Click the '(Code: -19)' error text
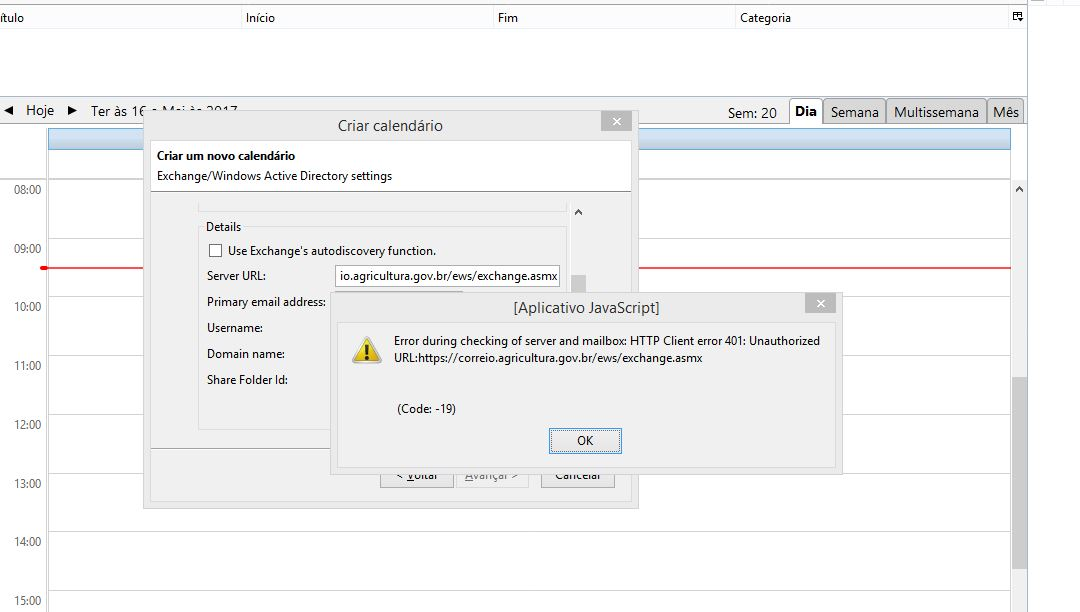This screenshot has height=612, width=1080. (x=426, y=409)
